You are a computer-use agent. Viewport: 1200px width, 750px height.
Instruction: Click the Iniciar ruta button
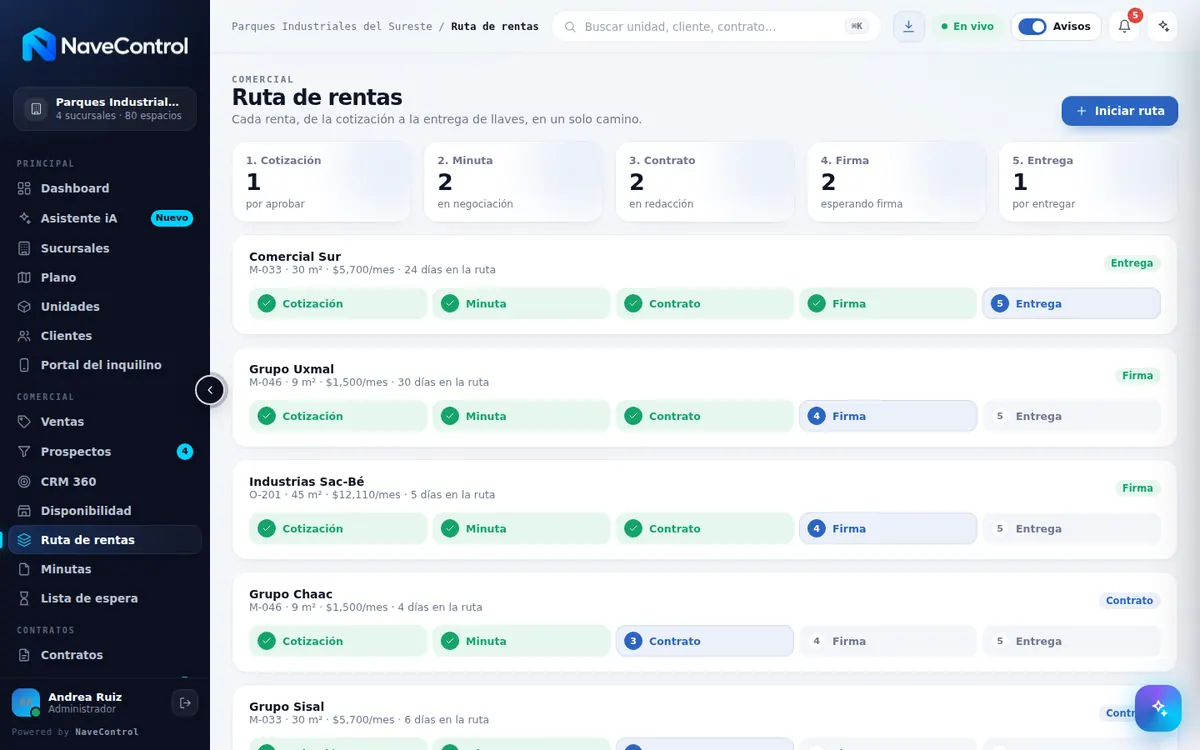pos(1120,111)
